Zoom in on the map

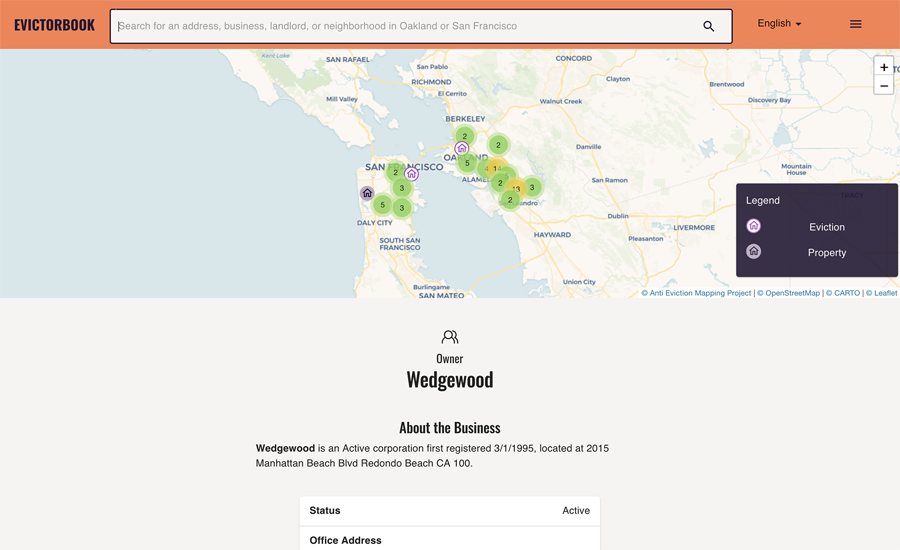tap(884, 67)
